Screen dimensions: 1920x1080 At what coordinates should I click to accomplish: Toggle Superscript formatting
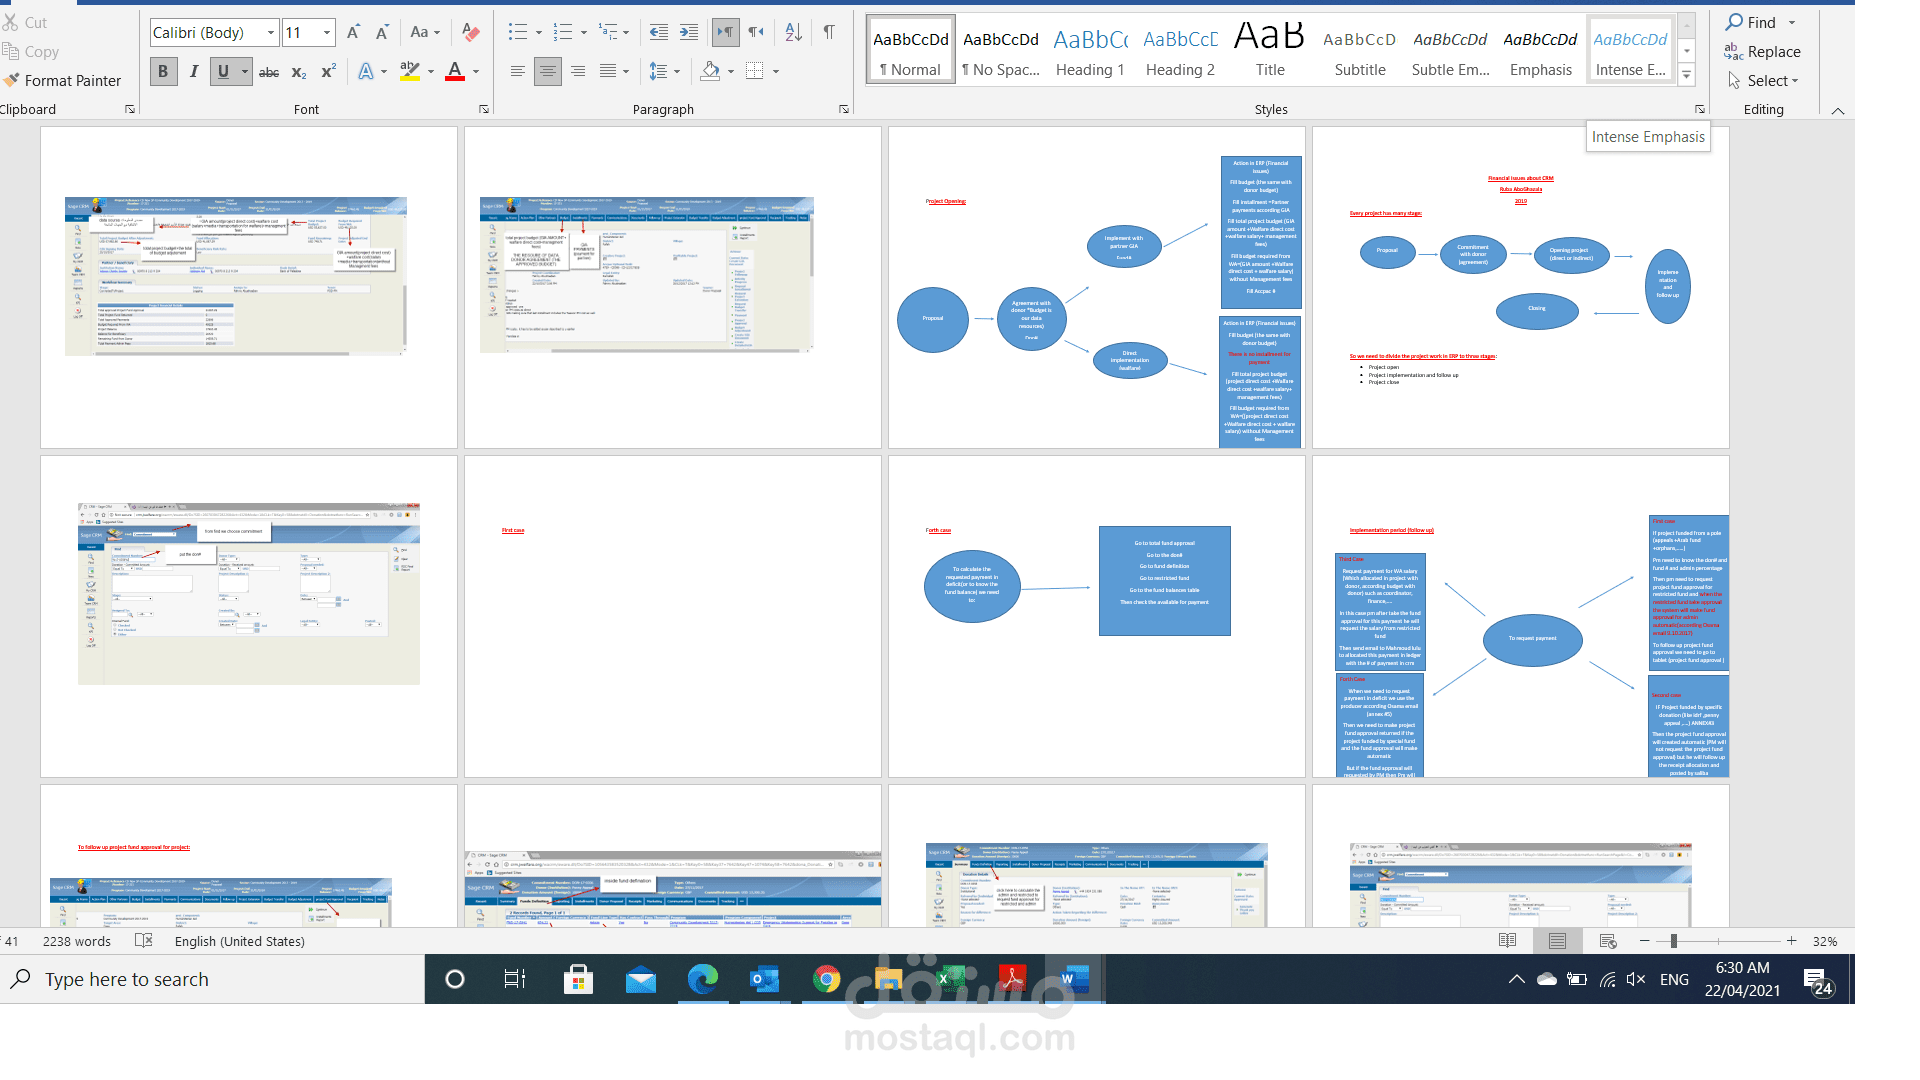(328, 72)
